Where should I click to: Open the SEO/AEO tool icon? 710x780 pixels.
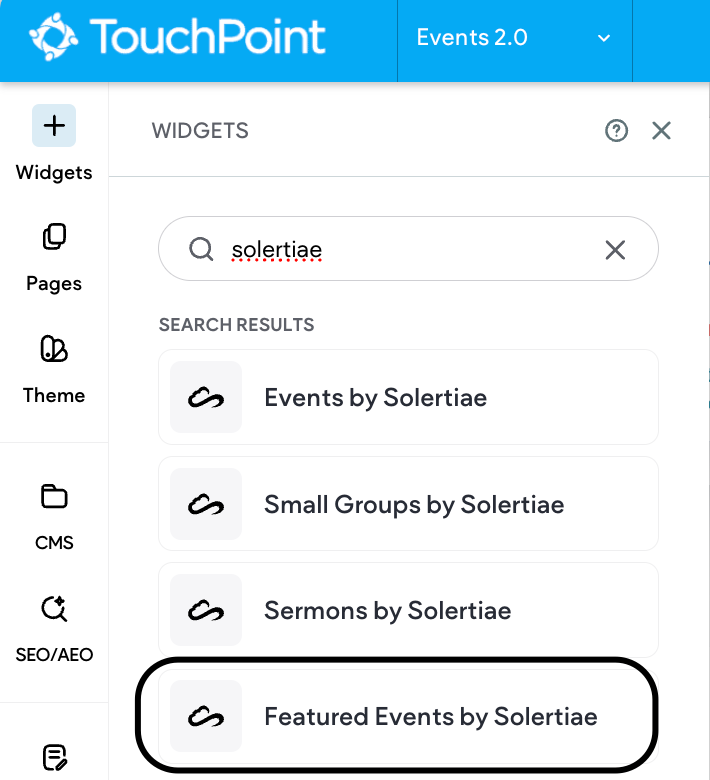click(54, 609)
